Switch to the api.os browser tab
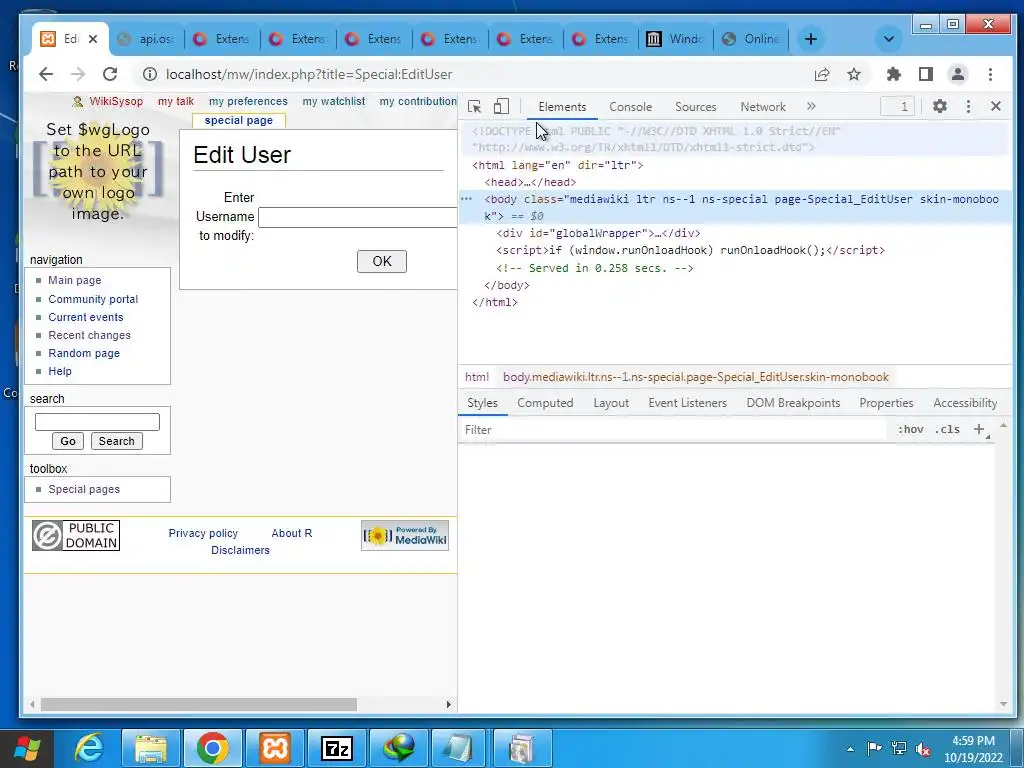 [x=147, y=39]
